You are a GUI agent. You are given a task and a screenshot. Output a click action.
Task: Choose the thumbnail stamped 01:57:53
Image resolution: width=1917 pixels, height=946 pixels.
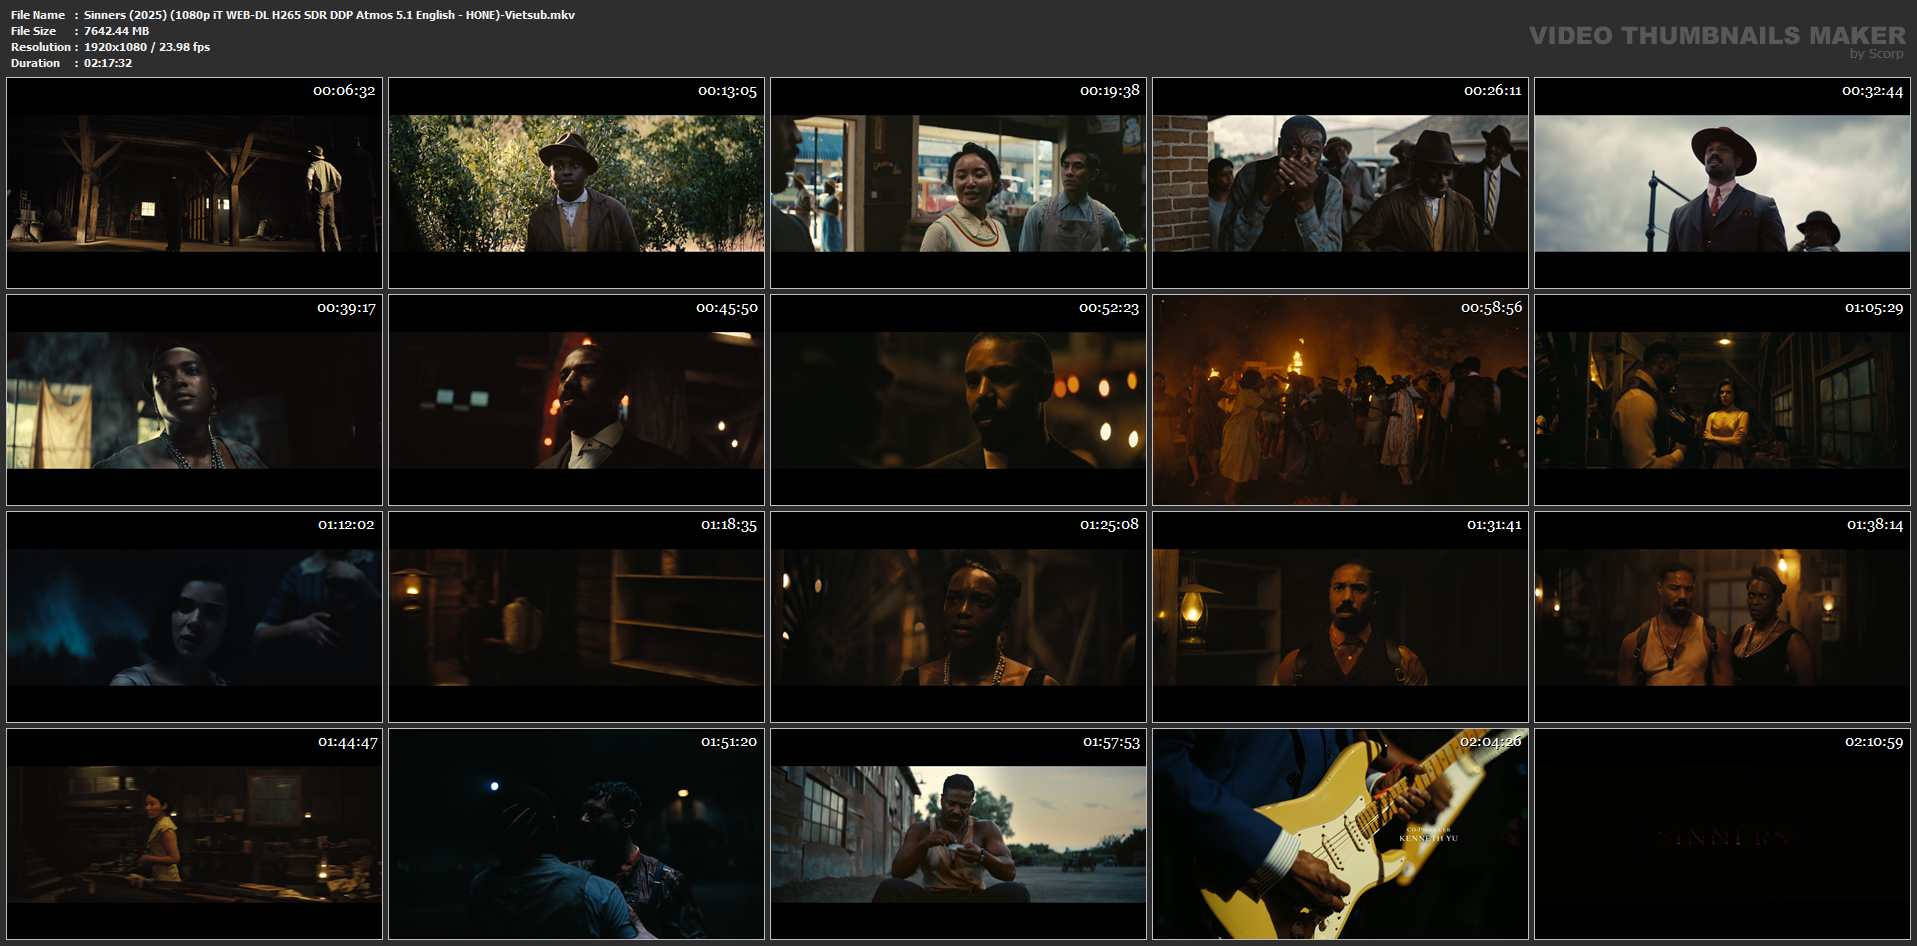pyautogui.click(x=958, y=834)
